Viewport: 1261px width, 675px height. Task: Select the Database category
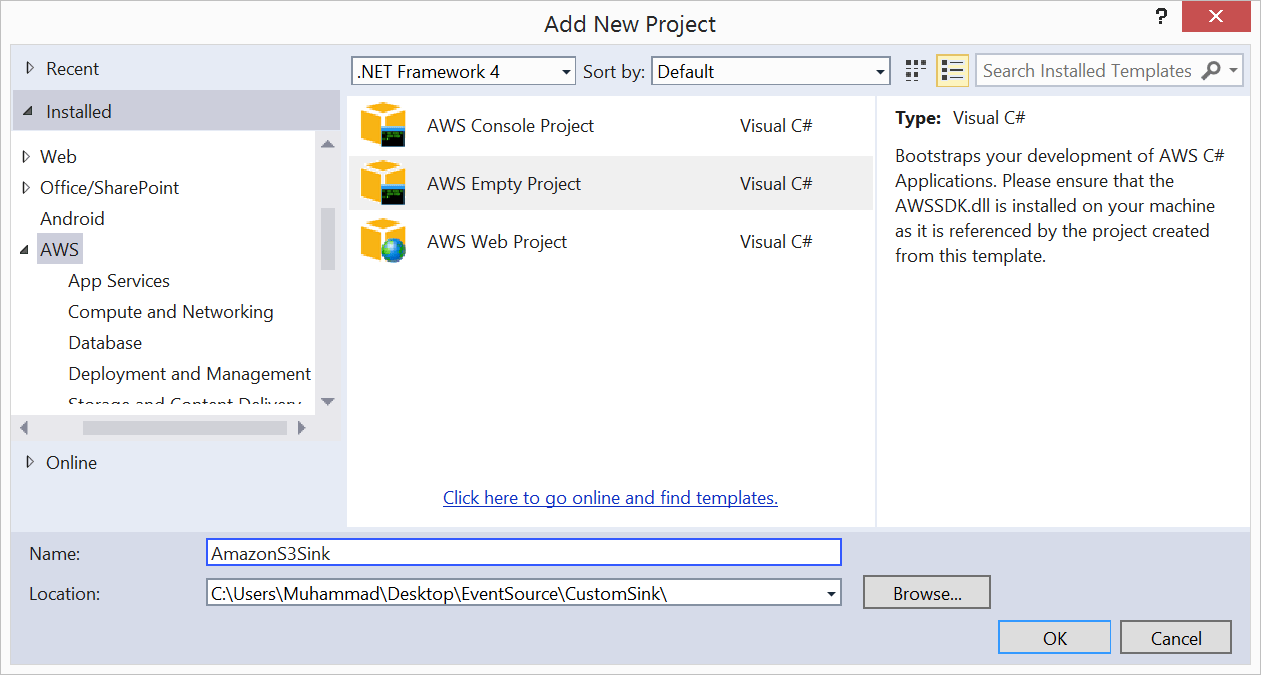(x=105, y=343)
